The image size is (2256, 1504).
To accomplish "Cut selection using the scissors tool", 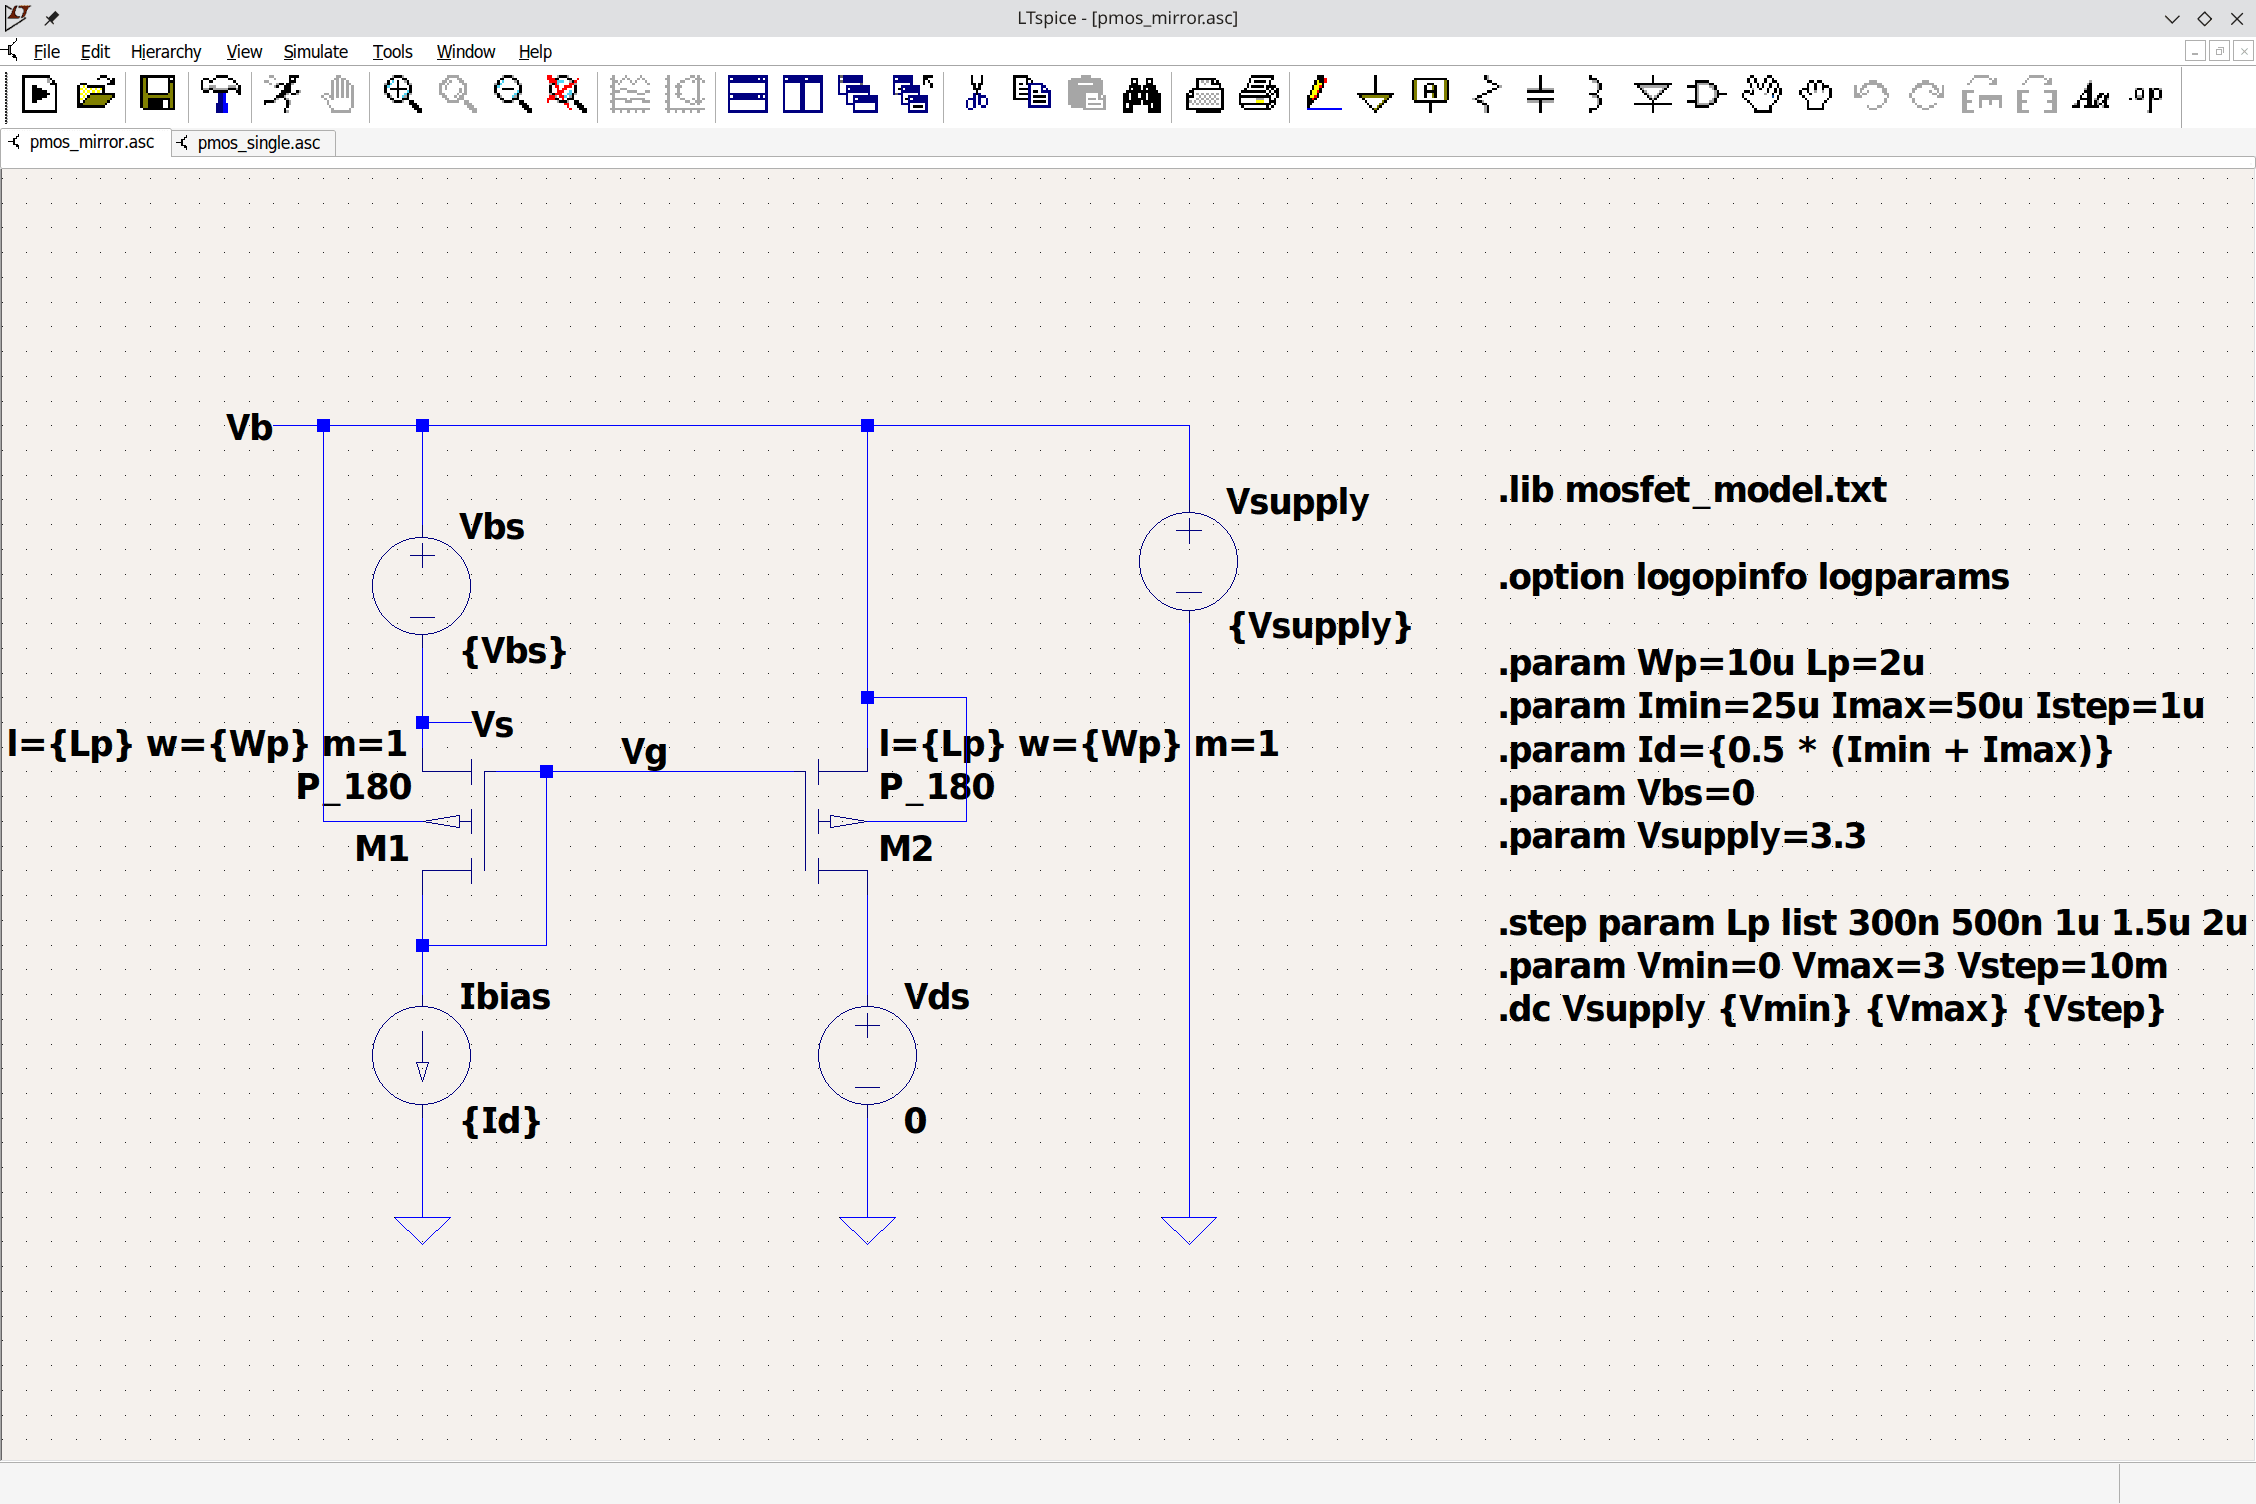I will [975, 95].
